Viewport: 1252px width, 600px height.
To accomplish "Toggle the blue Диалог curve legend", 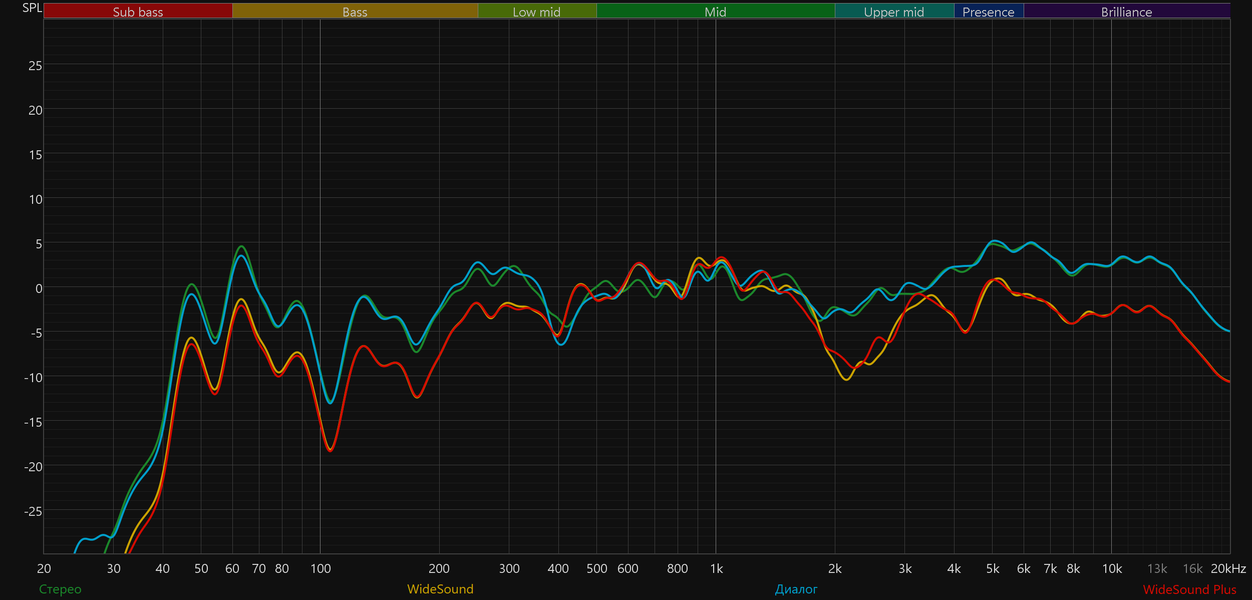I will click(796, 590).
